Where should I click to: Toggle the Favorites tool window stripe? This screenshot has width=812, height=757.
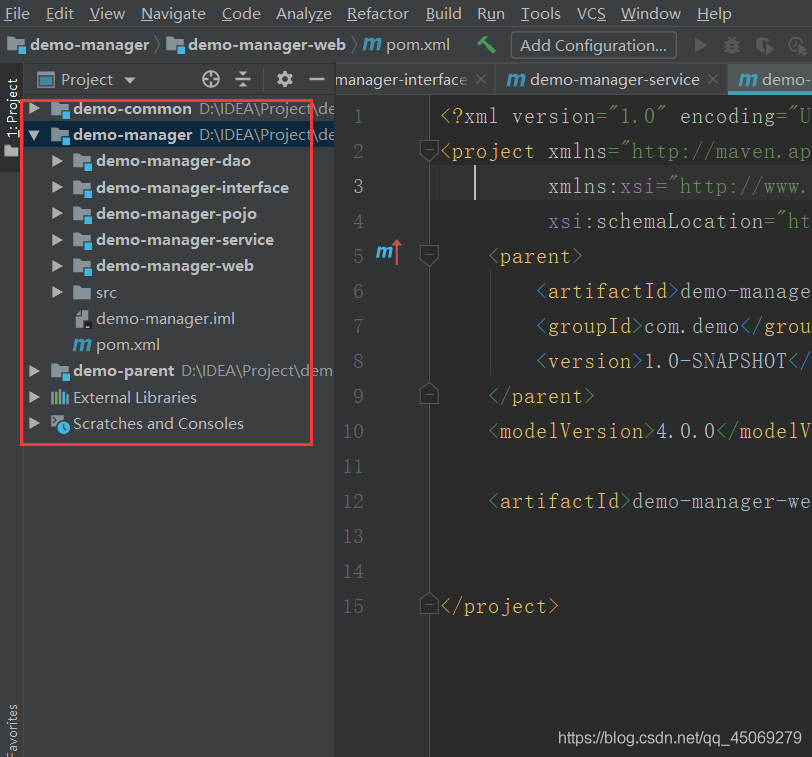12,730
